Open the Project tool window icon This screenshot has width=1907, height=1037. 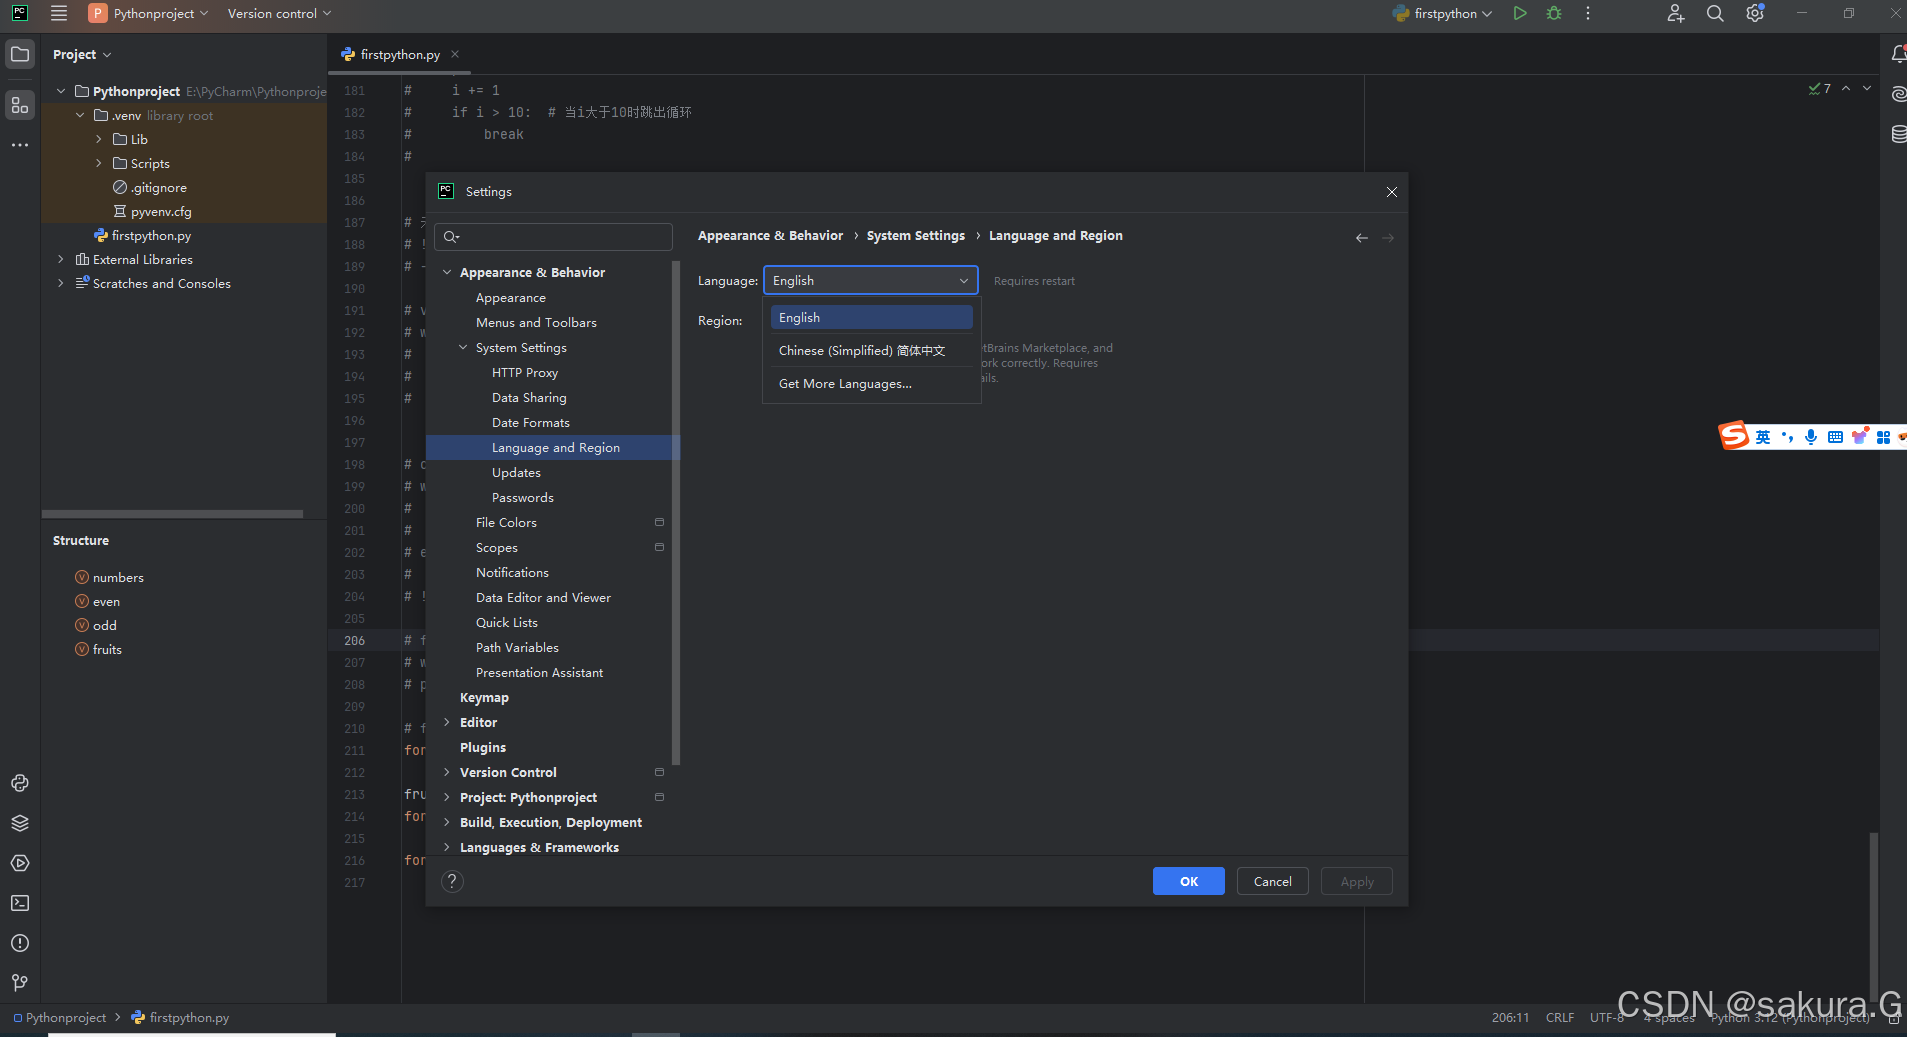tap(20, 54)
